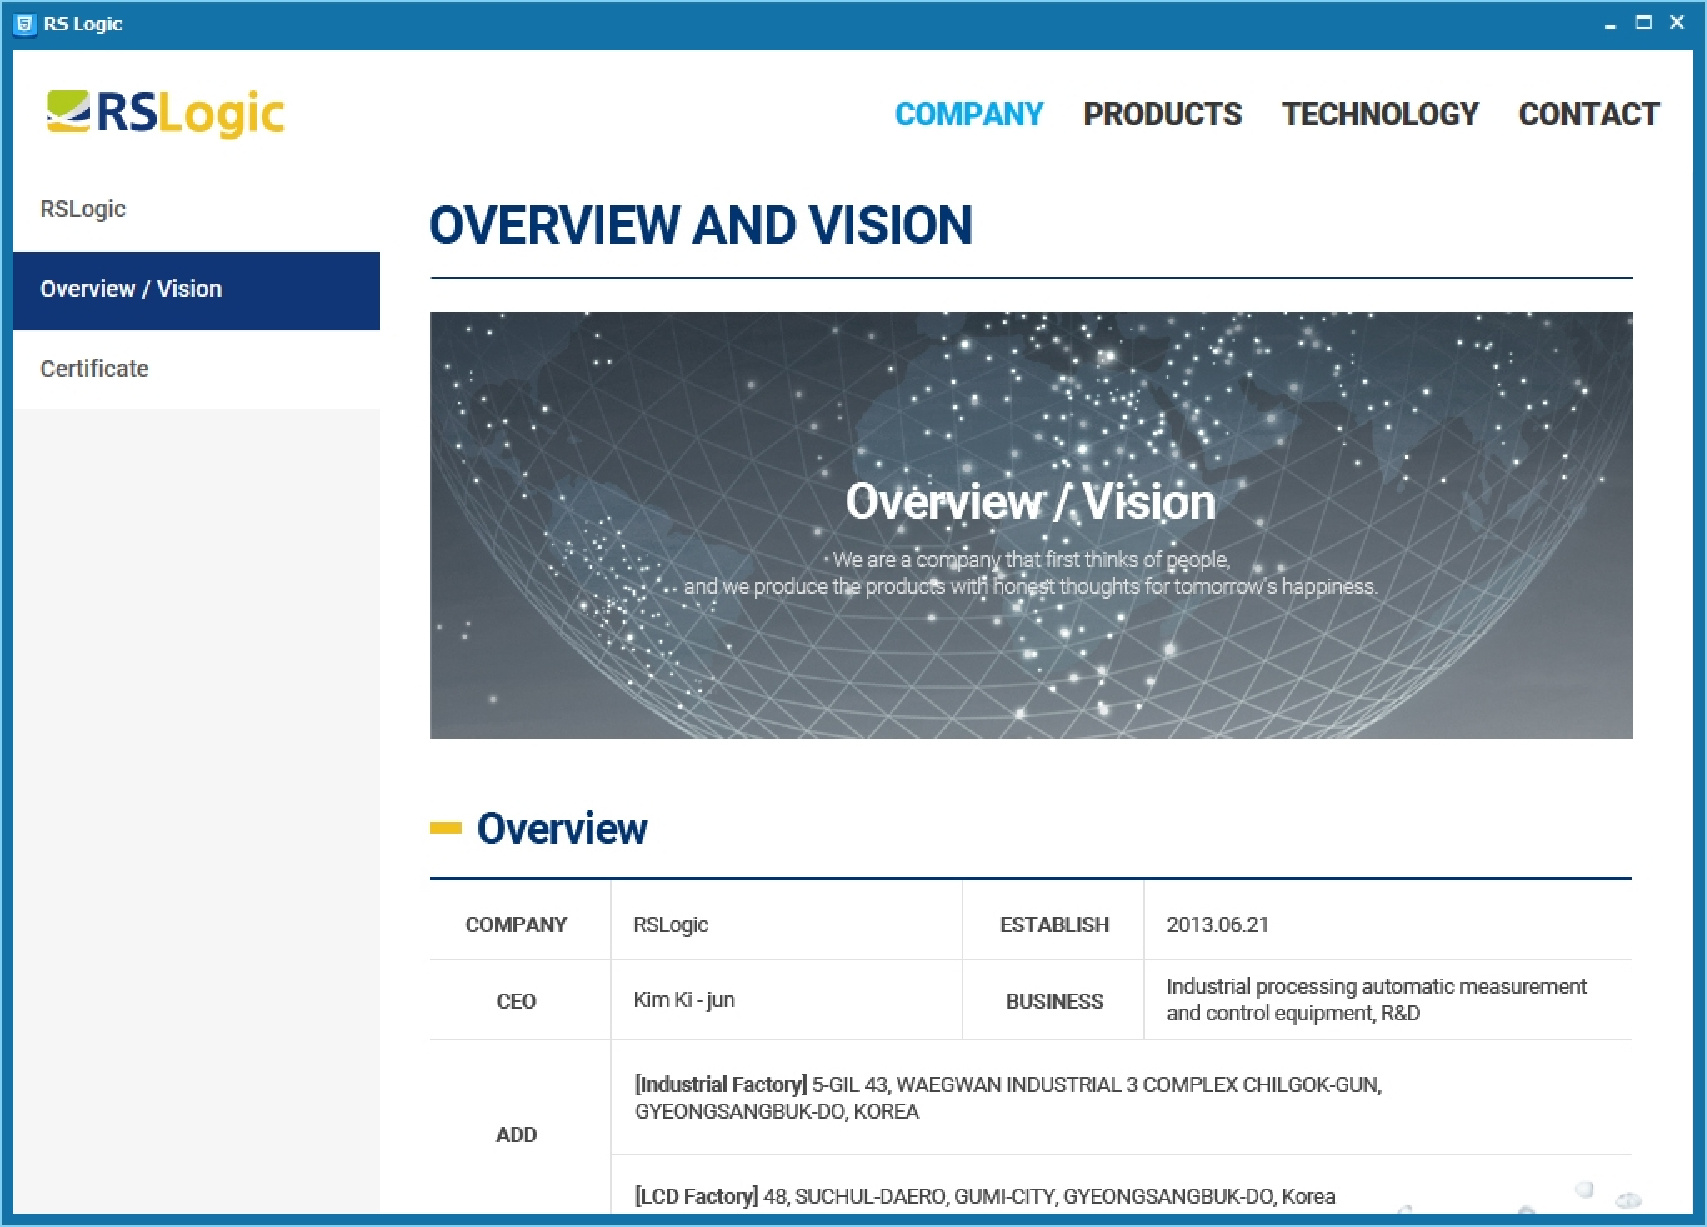The image size is (1707, 1227).
Task: Minimize the RS Logic window
Action: pos(1610,24)
